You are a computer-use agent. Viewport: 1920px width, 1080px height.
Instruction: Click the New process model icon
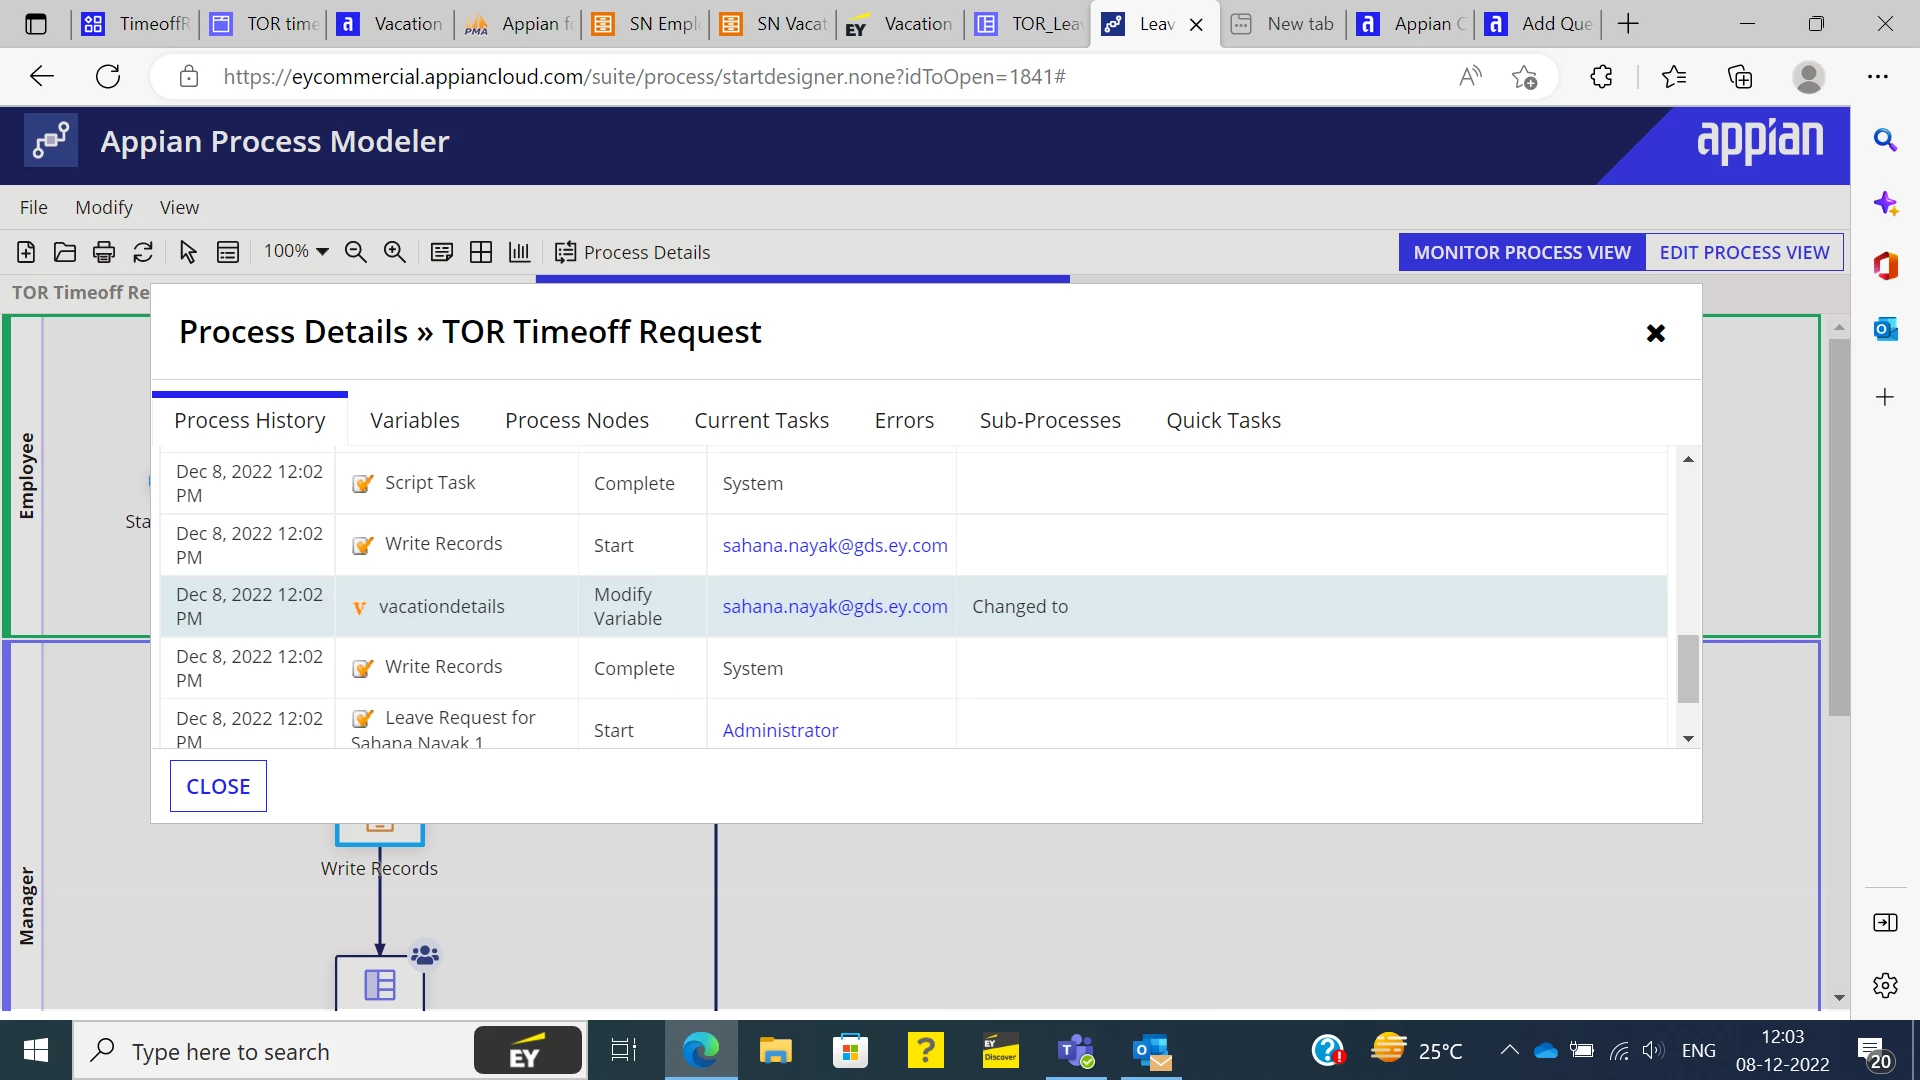[26, 252]
